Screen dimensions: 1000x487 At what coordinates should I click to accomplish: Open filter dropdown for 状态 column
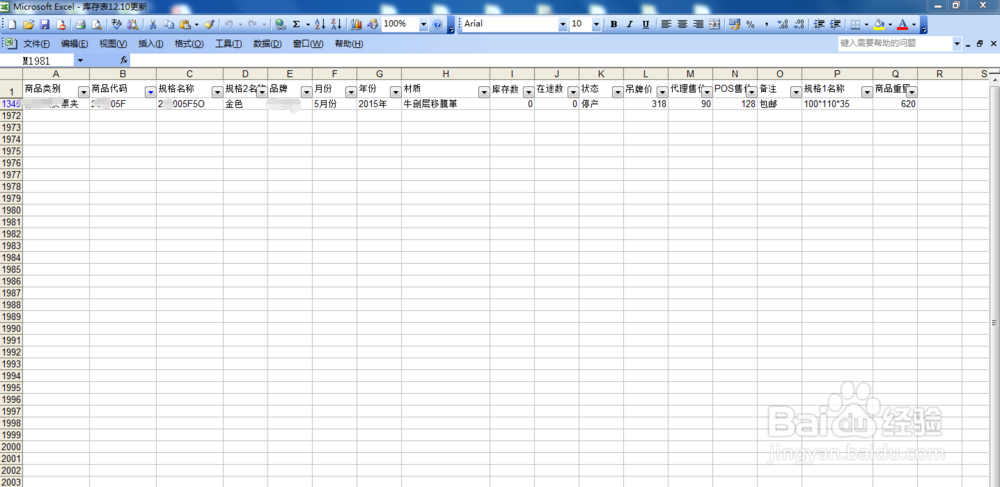point(617,92)
